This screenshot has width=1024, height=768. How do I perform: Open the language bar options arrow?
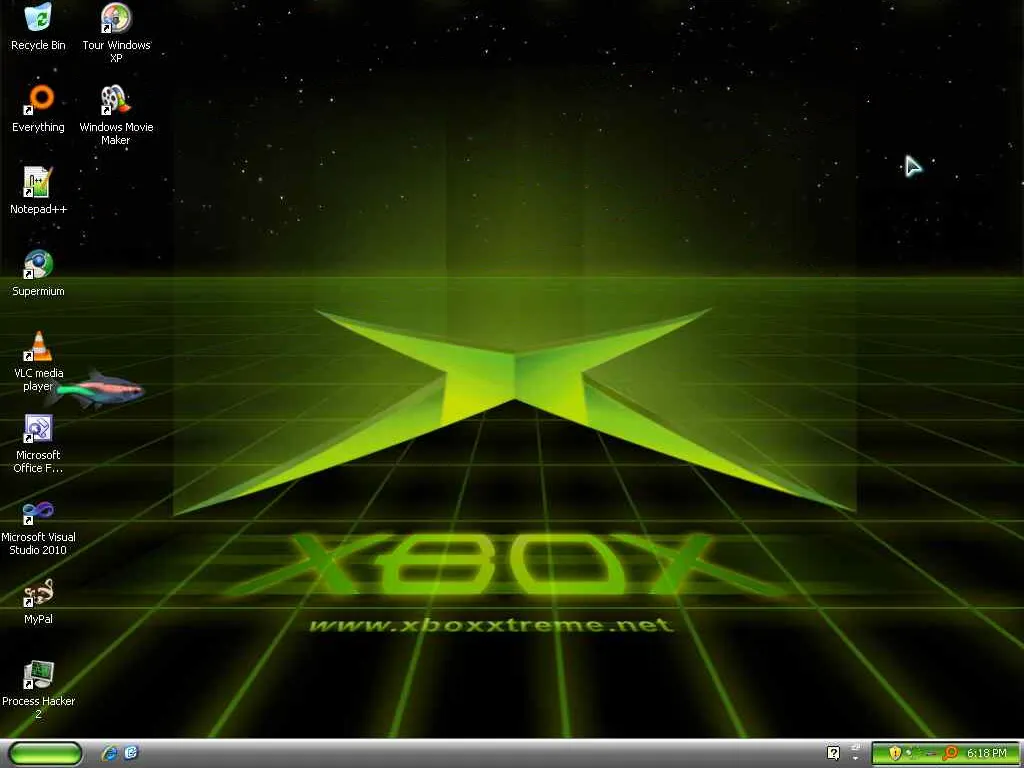point(855,758)
